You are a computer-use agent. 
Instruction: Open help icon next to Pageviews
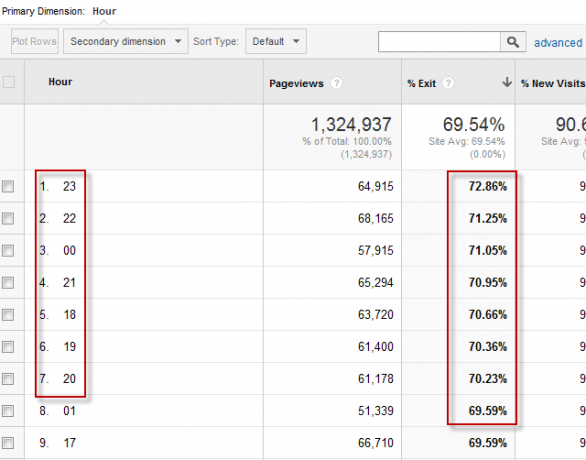click(x=336, y=83)
